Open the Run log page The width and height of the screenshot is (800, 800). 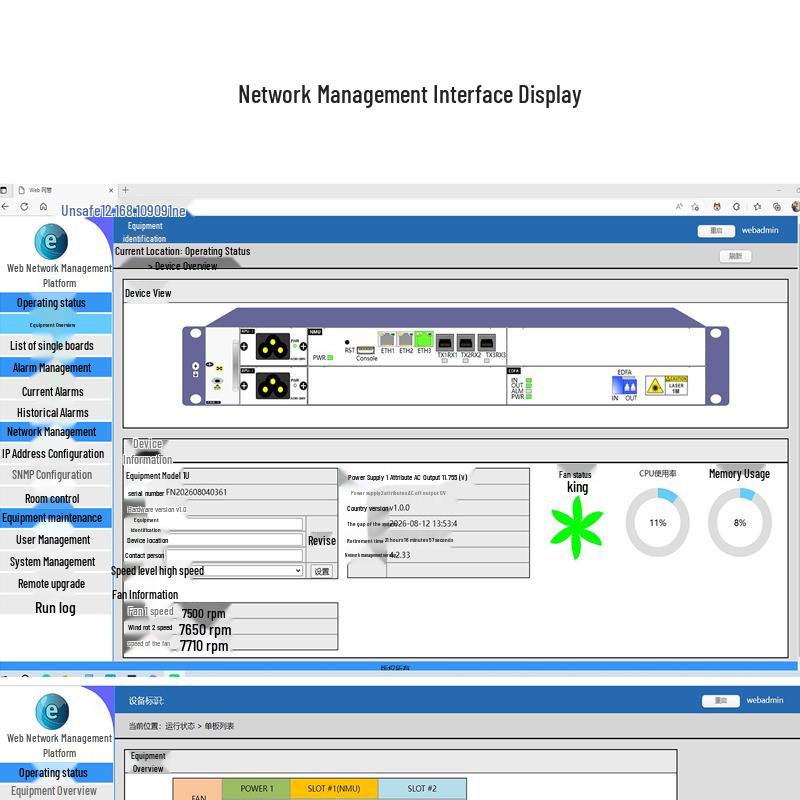(x=56, y=608)
